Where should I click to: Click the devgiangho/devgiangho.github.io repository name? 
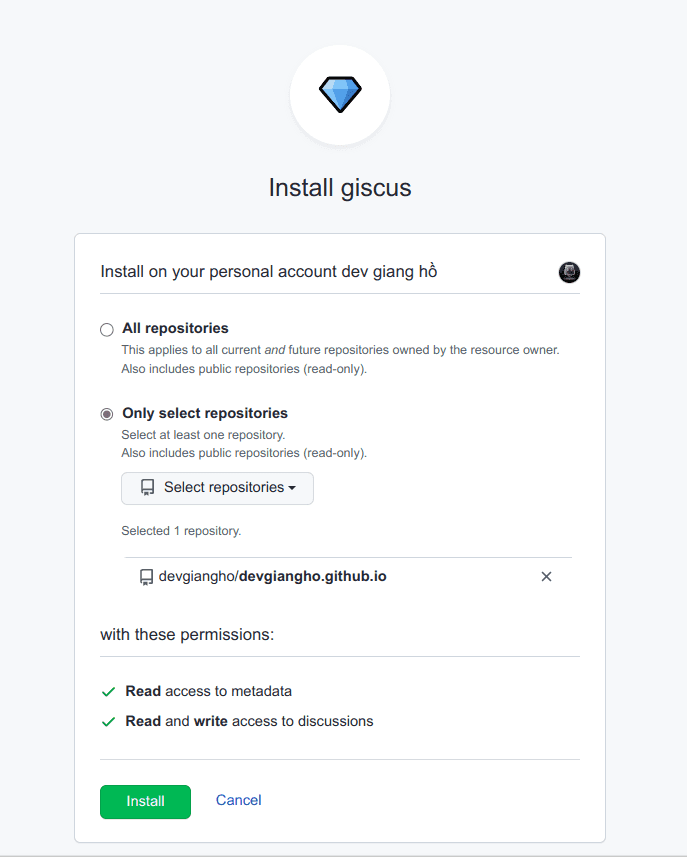[x=272, y=577]
